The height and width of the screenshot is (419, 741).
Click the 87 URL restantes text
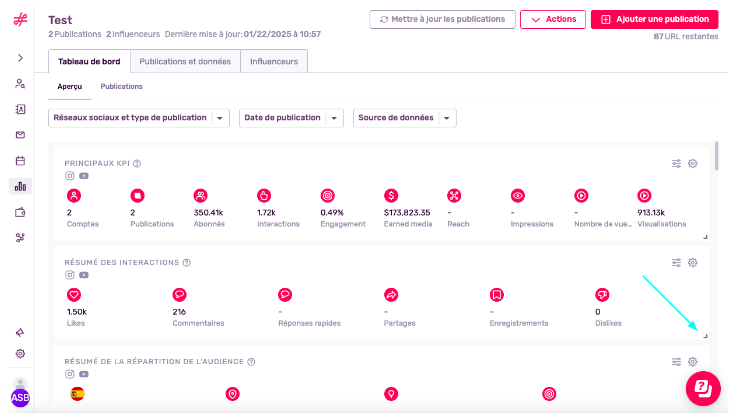coord(686,36)
